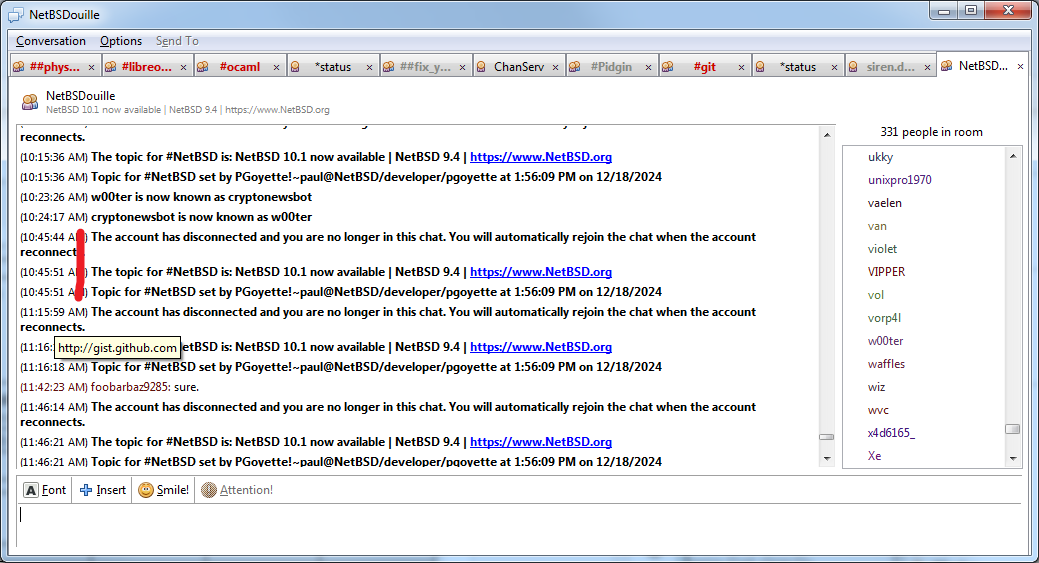Select user w00ter in the room list
1039x563 pixels.
click(x=884, y=341)
